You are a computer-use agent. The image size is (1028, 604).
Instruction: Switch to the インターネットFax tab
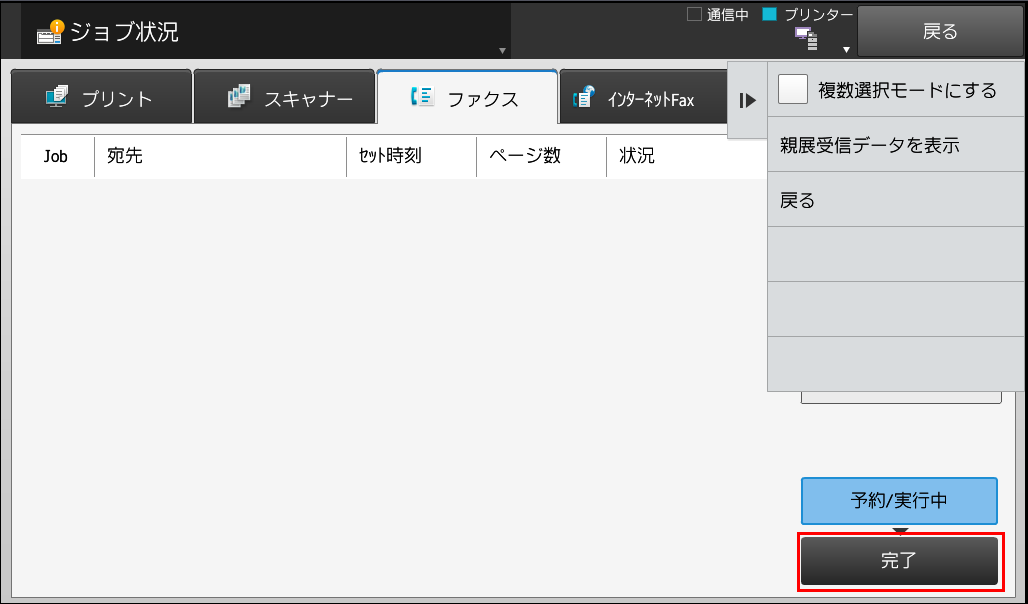coord(644,96)
